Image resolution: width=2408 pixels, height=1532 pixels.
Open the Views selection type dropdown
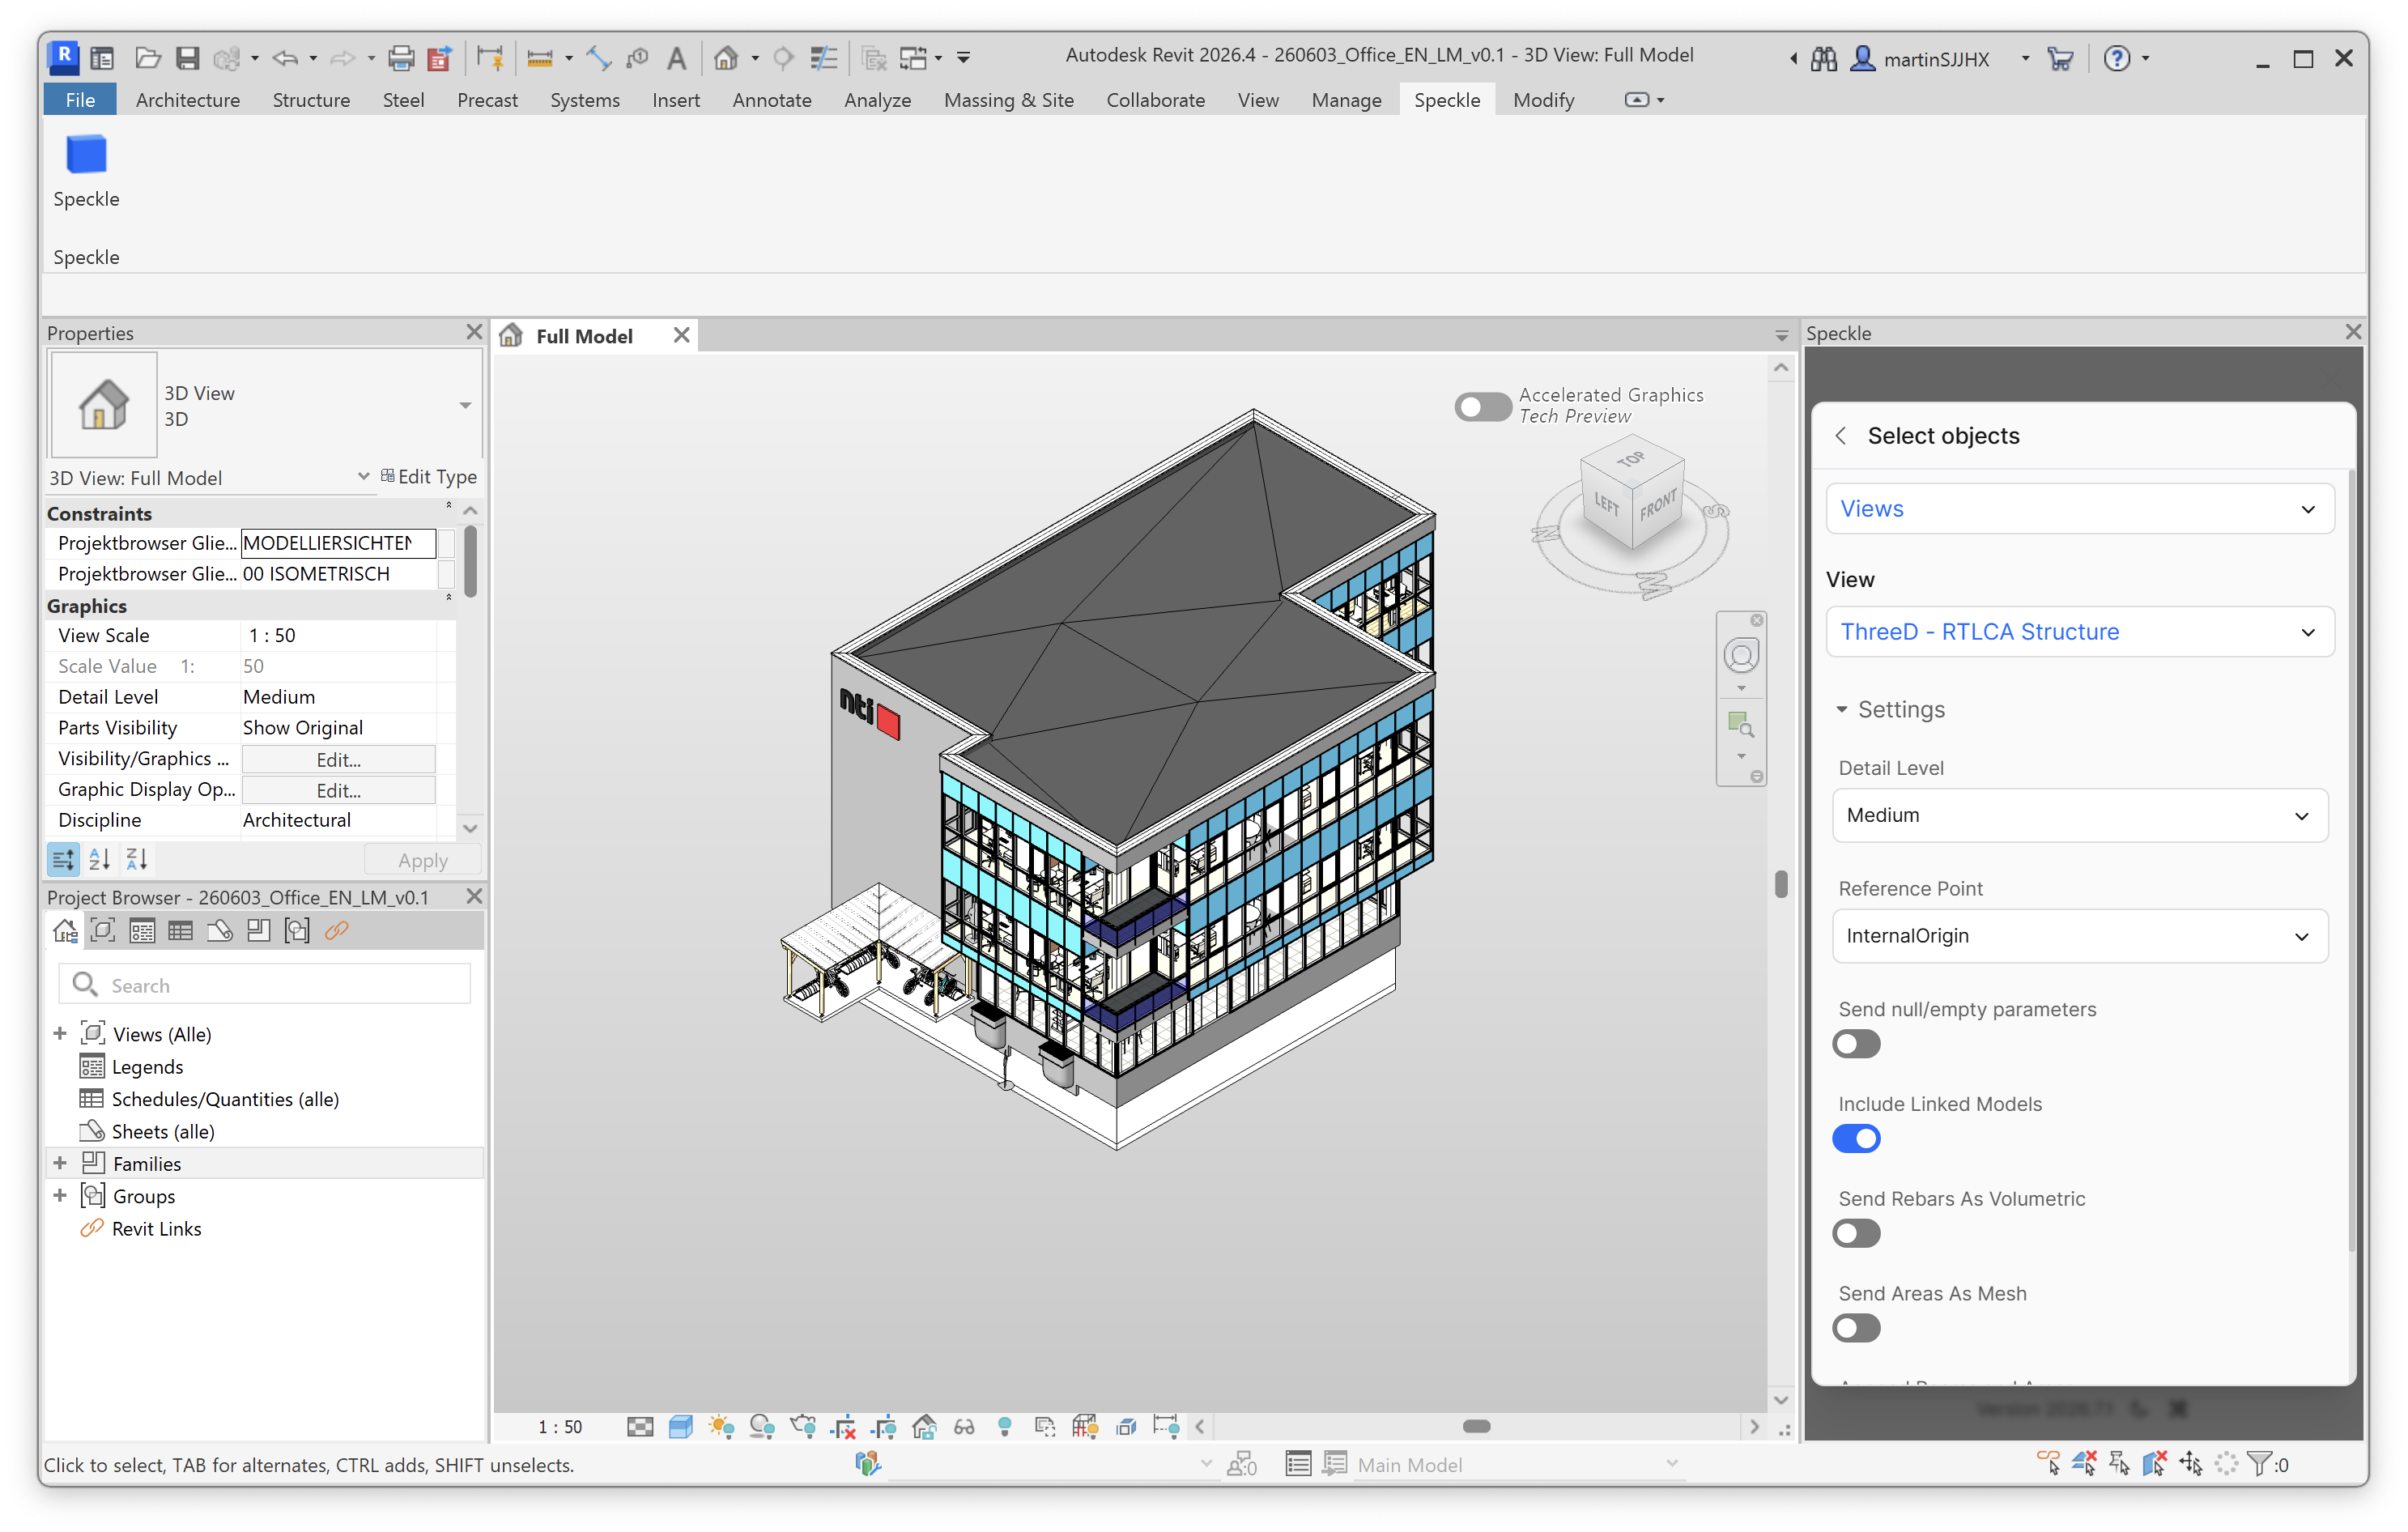pyautogui.click(x=2079, y=509)
